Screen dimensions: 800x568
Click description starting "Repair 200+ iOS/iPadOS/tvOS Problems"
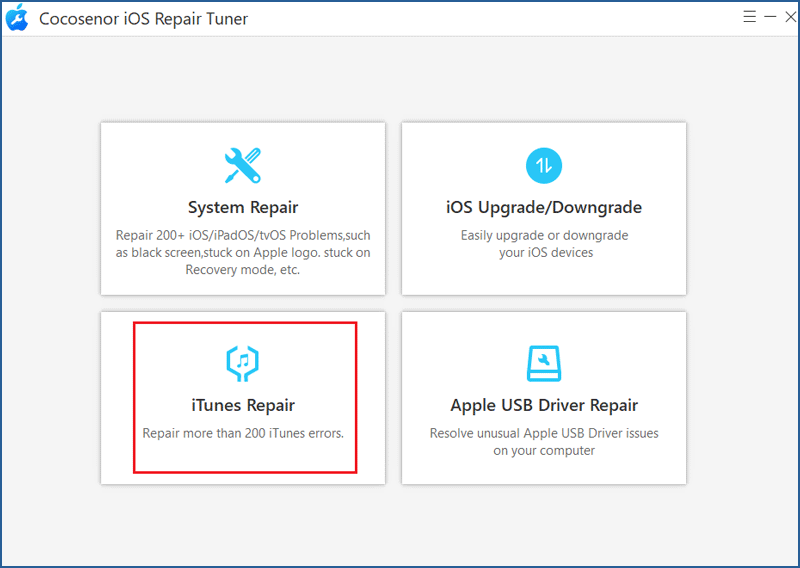coord(243,253)
